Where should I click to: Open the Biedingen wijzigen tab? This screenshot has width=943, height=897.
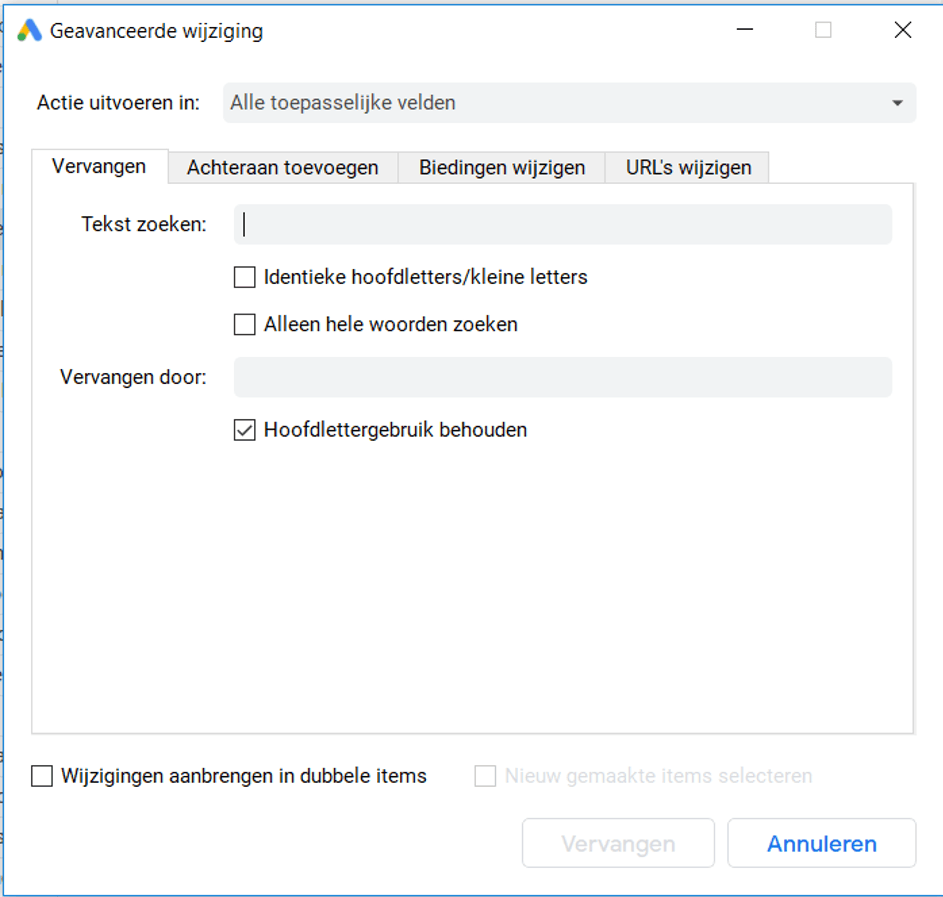click(502, 168)
